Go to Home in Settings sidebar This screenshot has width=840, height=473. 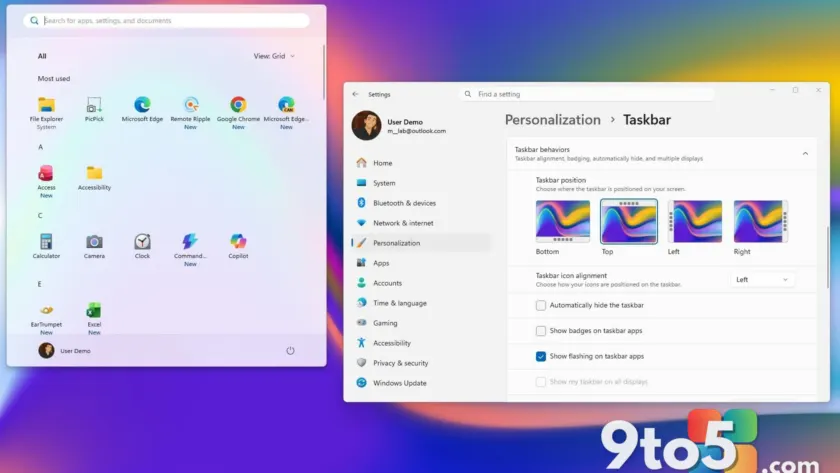[x=421, y=163]
